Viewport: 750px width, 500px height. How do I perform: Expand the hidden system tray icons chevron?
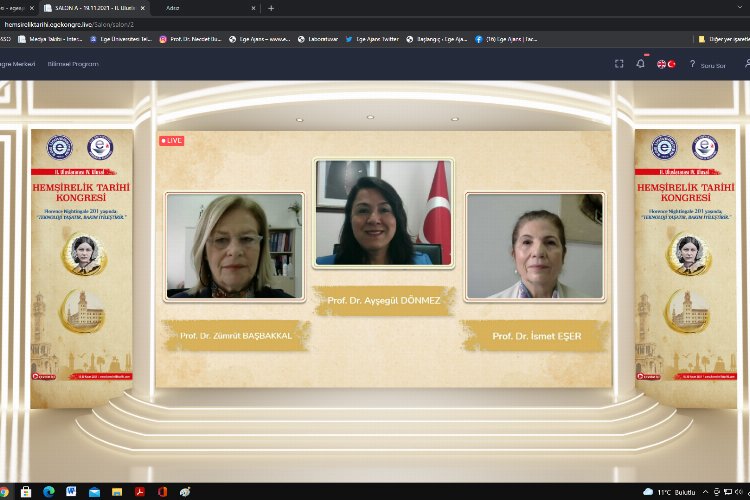coord(706,492)
